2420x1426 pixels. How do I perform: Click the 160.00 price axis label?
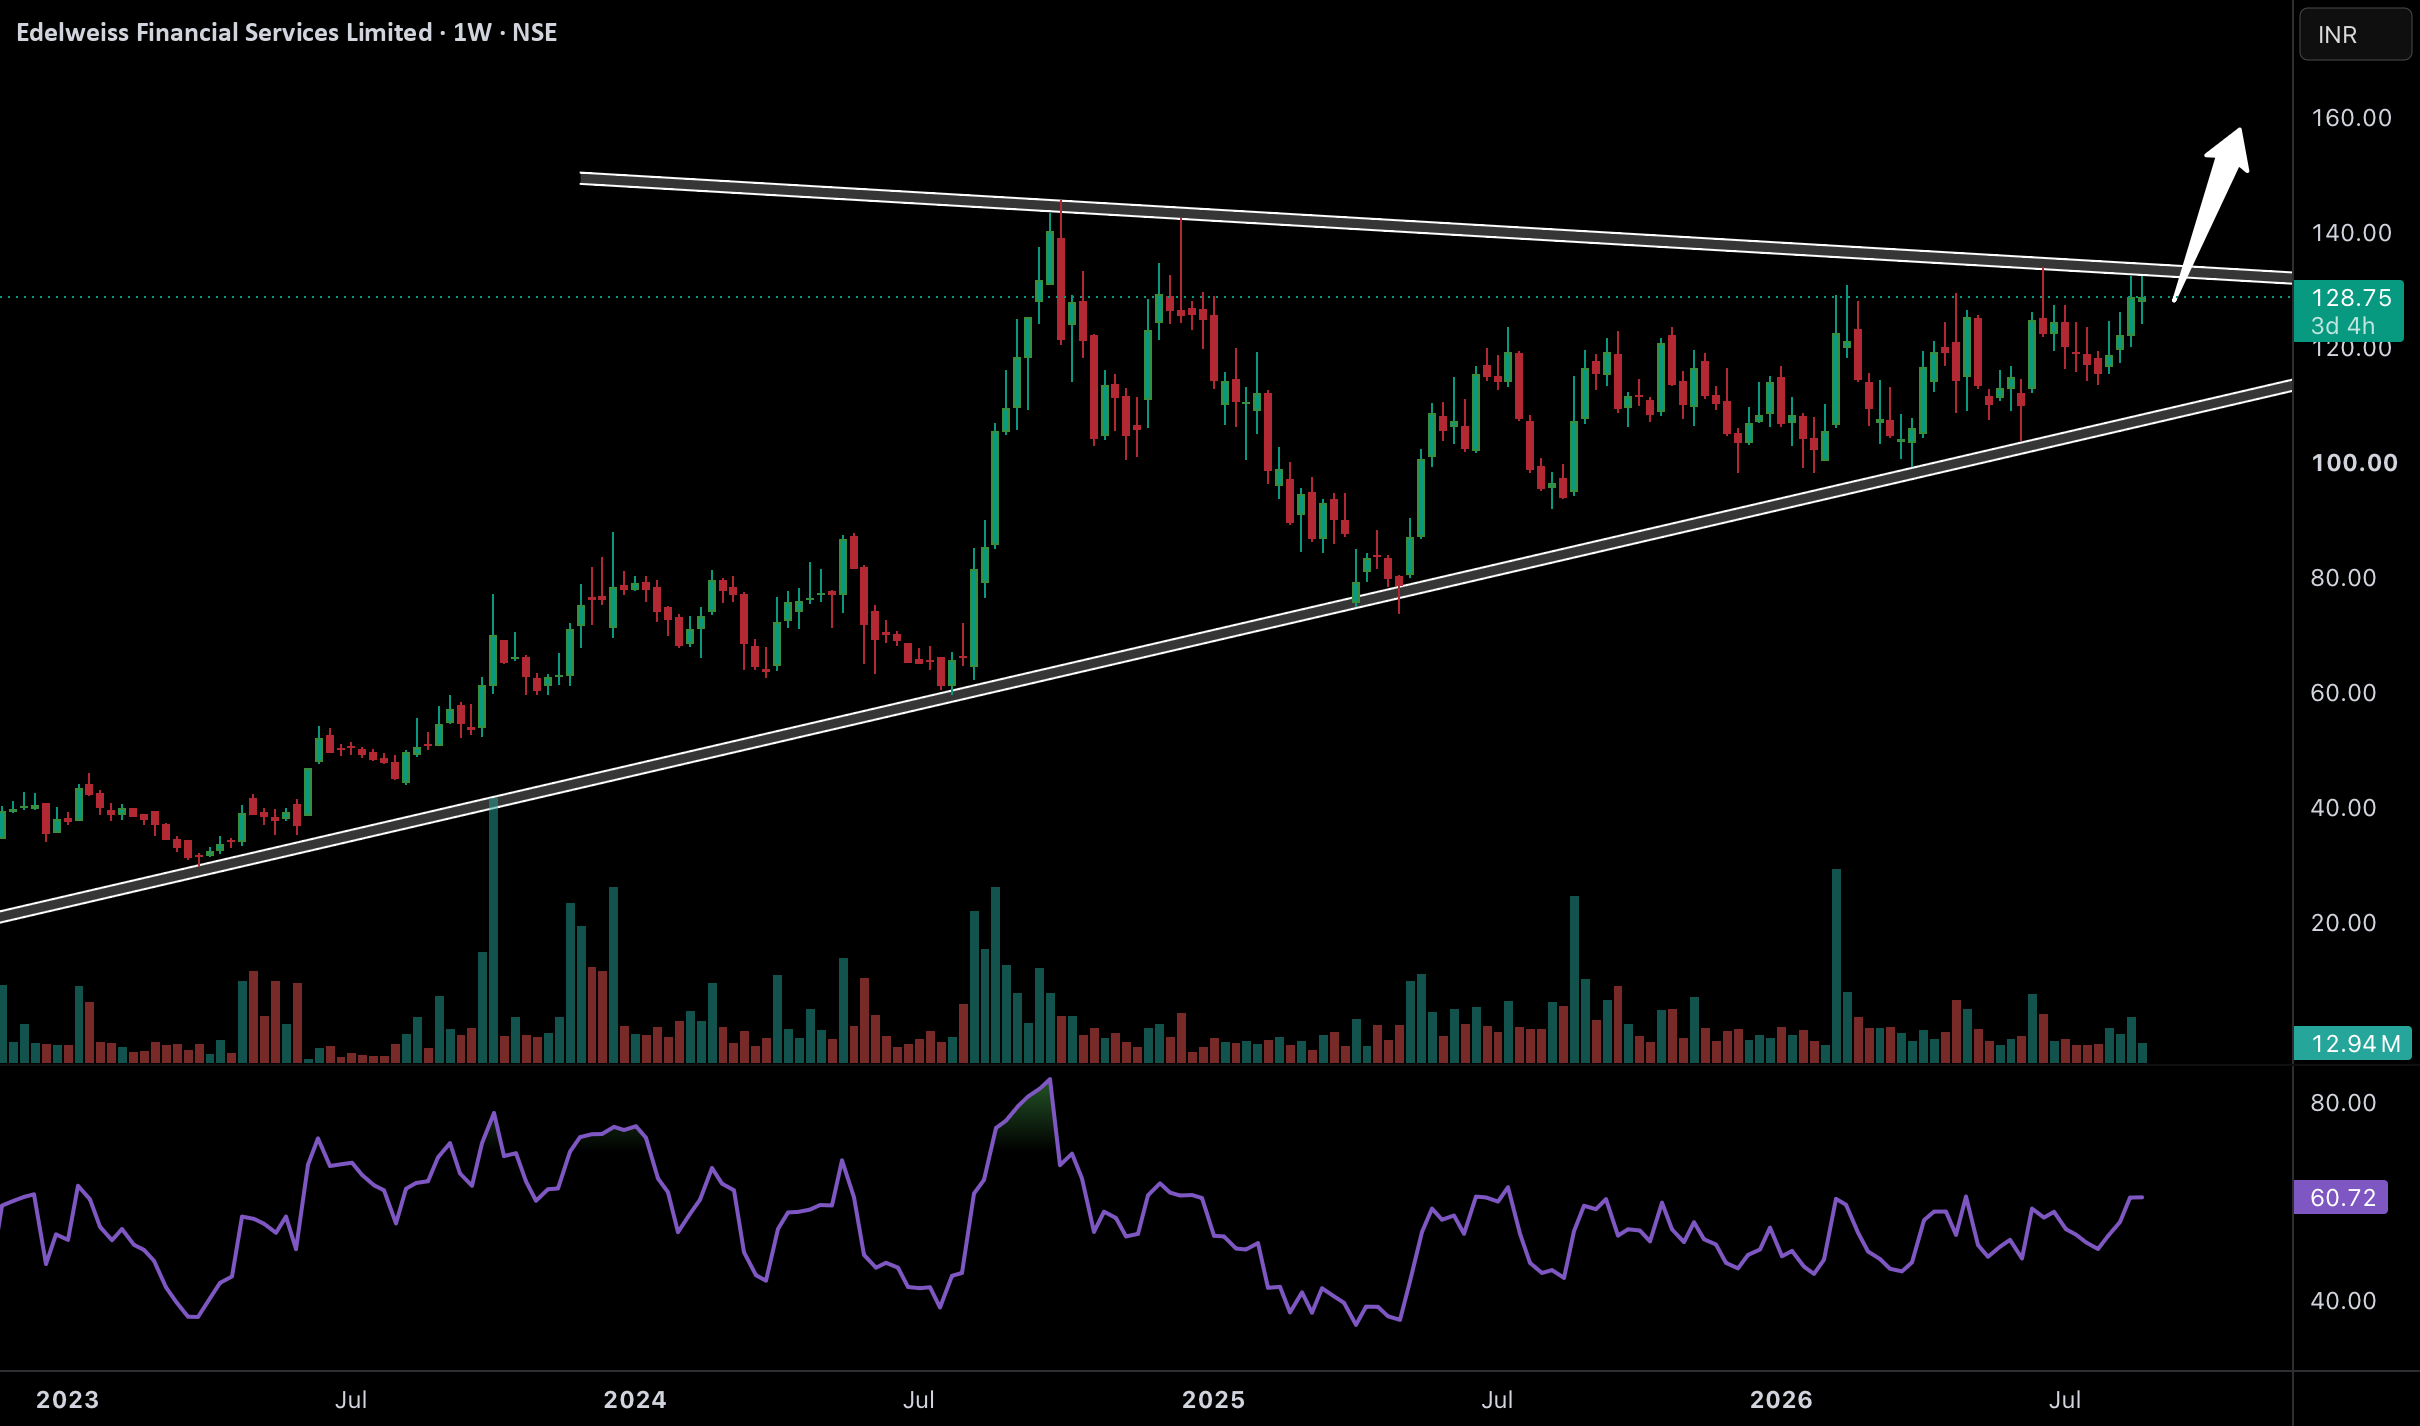pos(2351,118)
